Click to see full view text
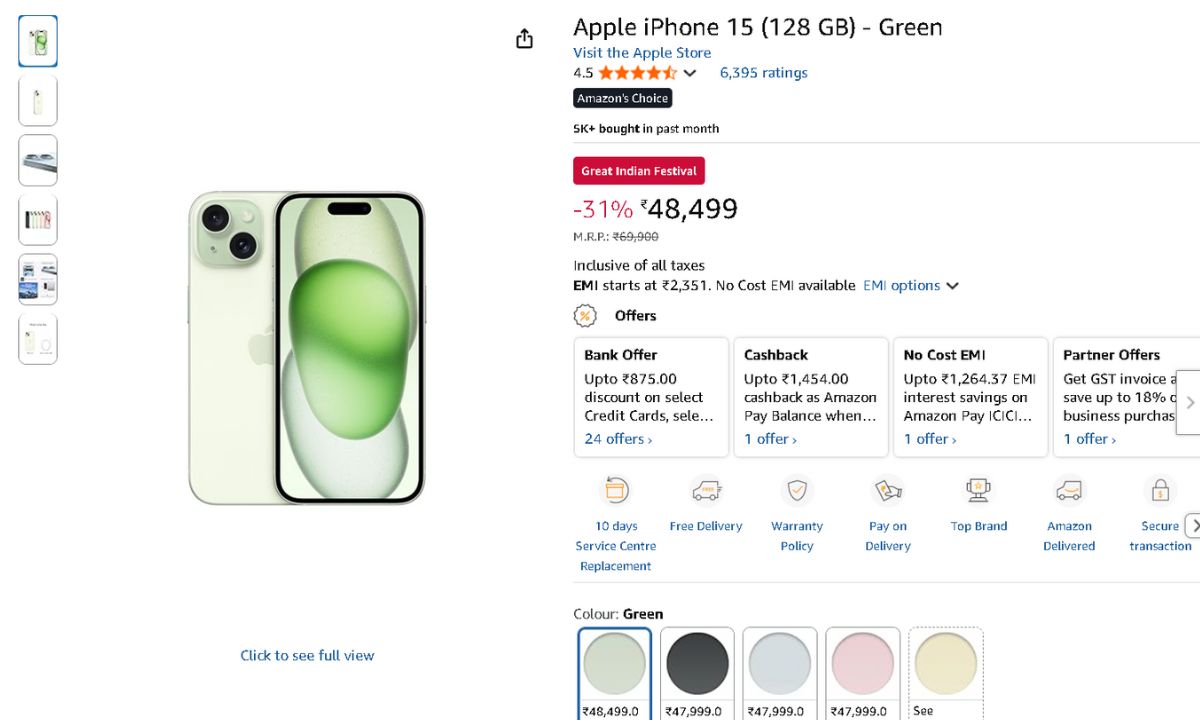Screen dimensions: 1200x720 tap(307, 656)
